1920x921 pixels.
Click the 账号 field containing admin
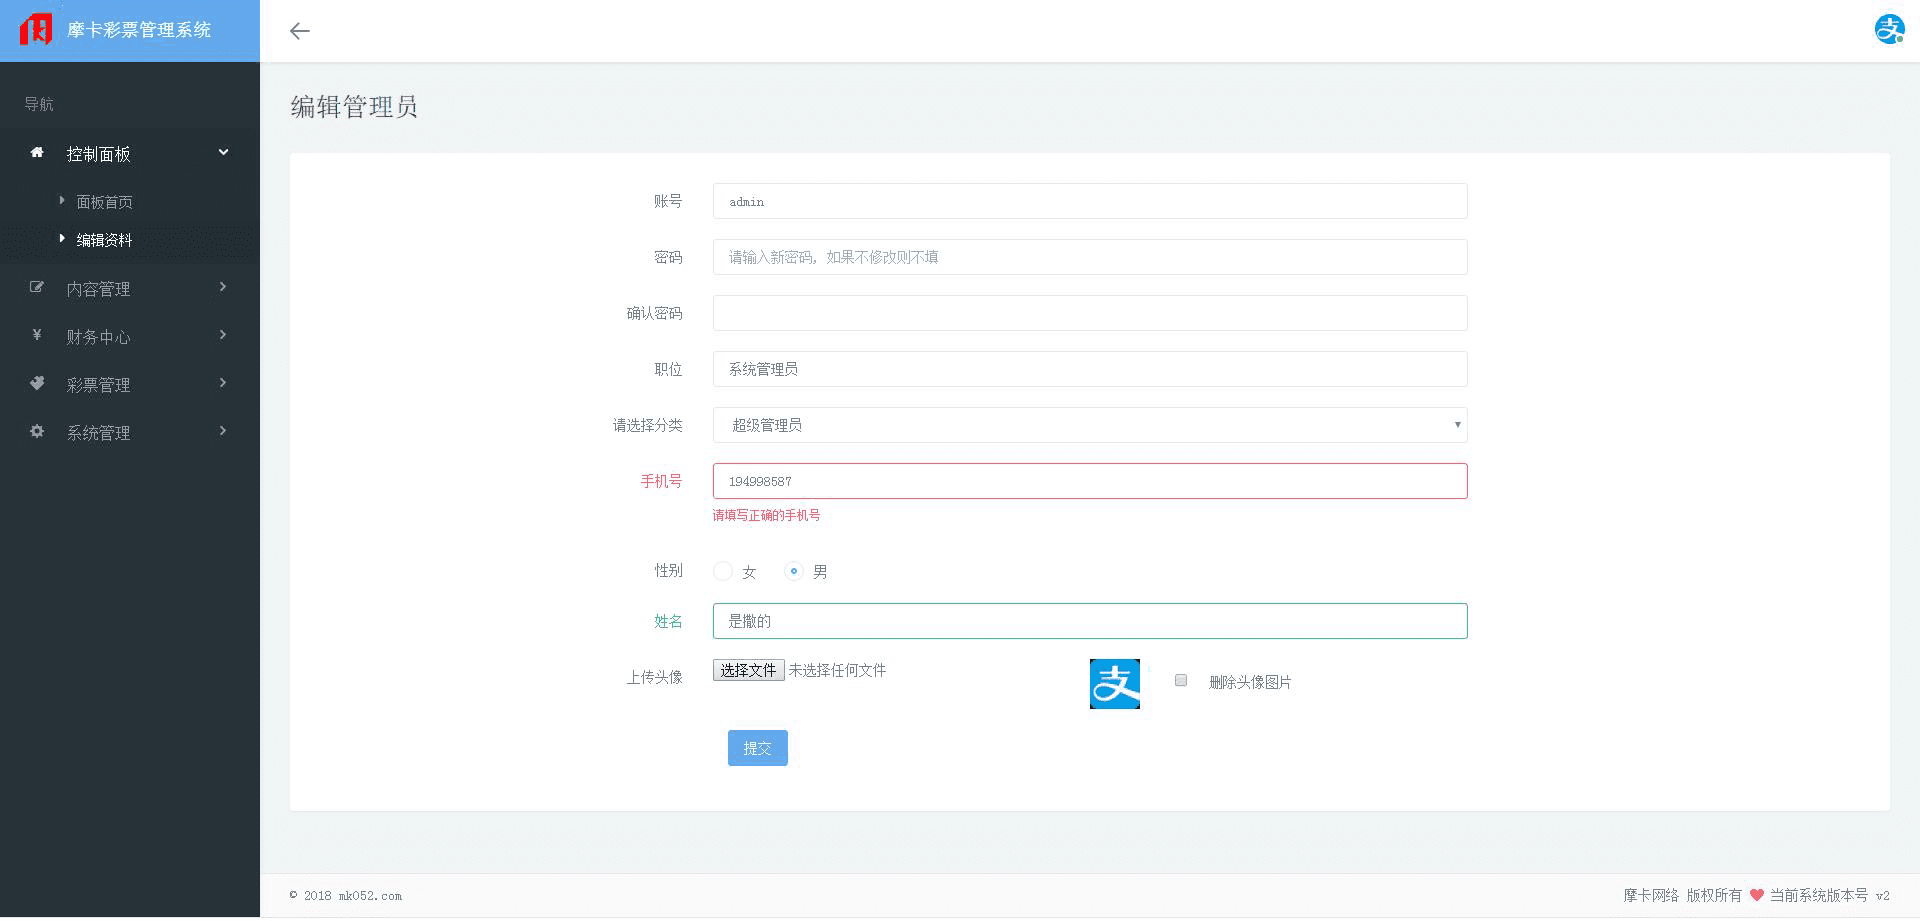[x=1090, y=201]
